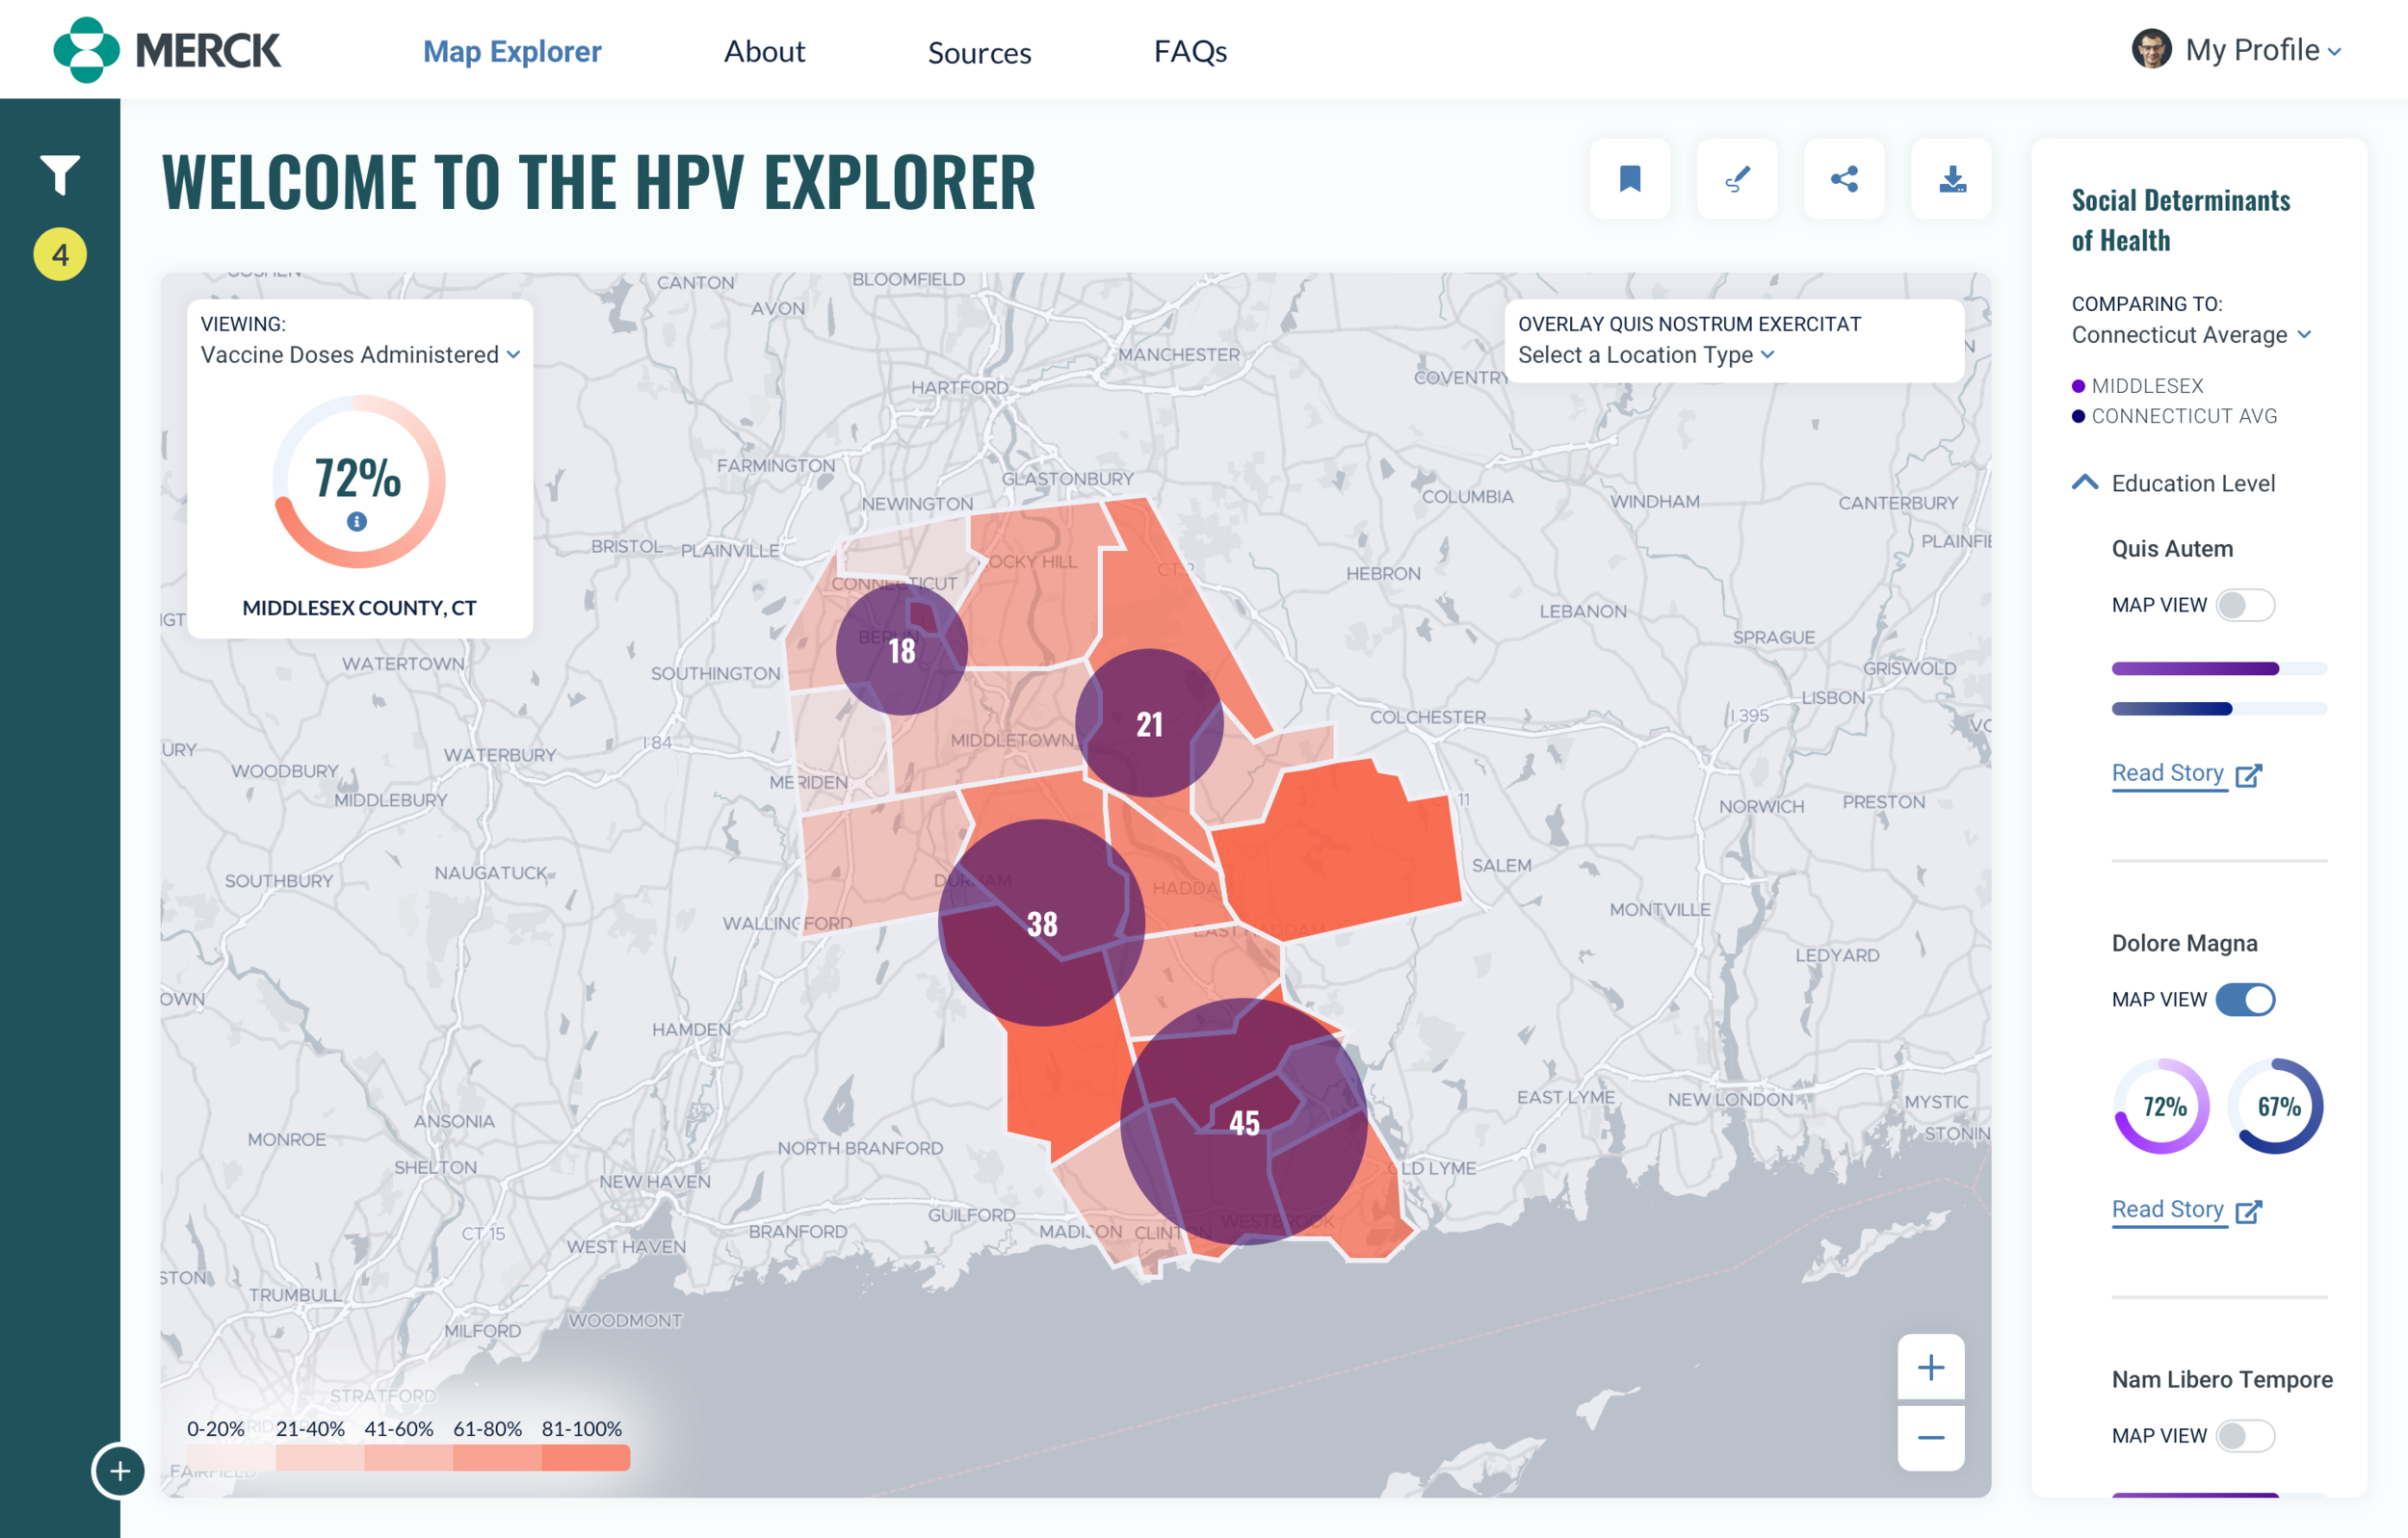Viewport: 2408px width, 1538px height.
Task: Click MIDDLESEX COUNTY, CT label
Action: pyautogui.click(x=359, y=607)
